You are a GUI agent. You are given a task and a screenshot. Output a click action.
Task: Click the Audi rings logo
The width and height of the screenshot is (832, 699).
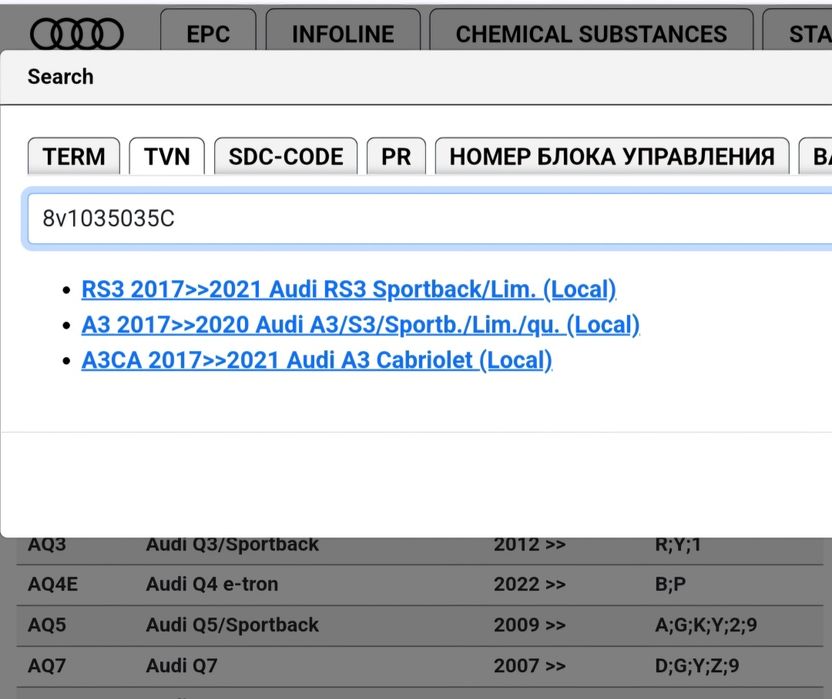tap(77, 34)
